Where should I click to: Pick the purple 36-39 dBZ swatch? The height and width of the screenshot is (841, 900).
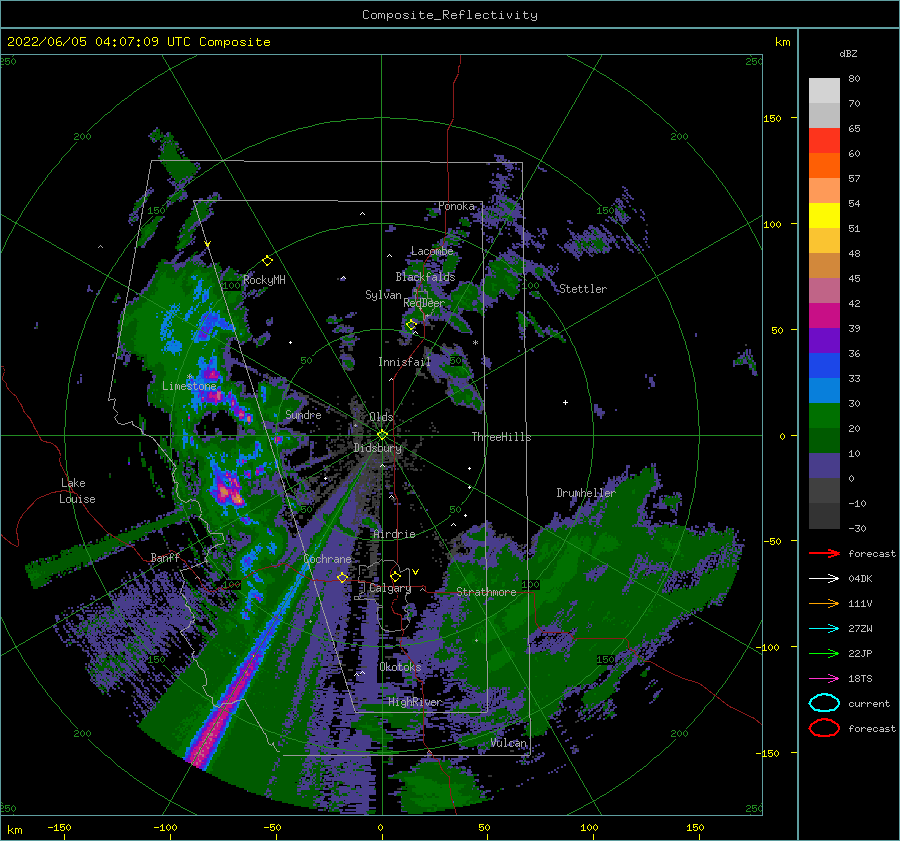coord(824,340)
